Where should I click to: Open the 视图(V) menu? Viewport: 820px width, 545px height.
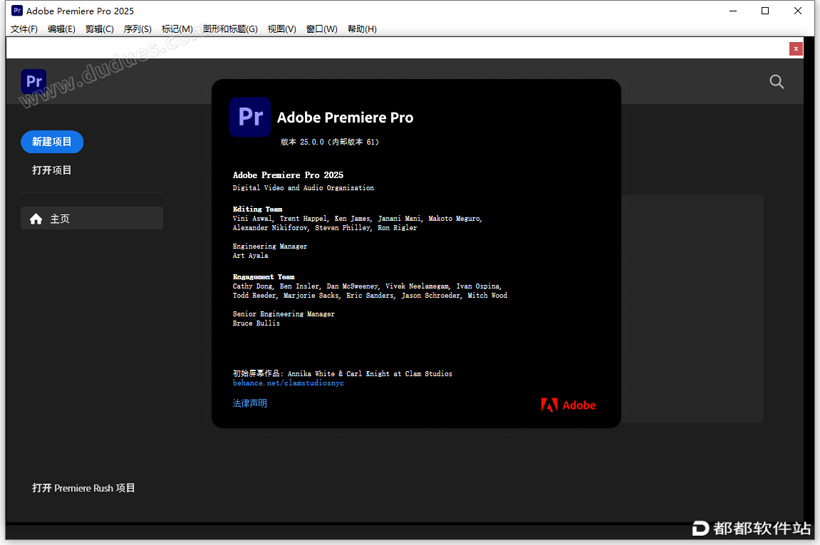coord(282,29)
